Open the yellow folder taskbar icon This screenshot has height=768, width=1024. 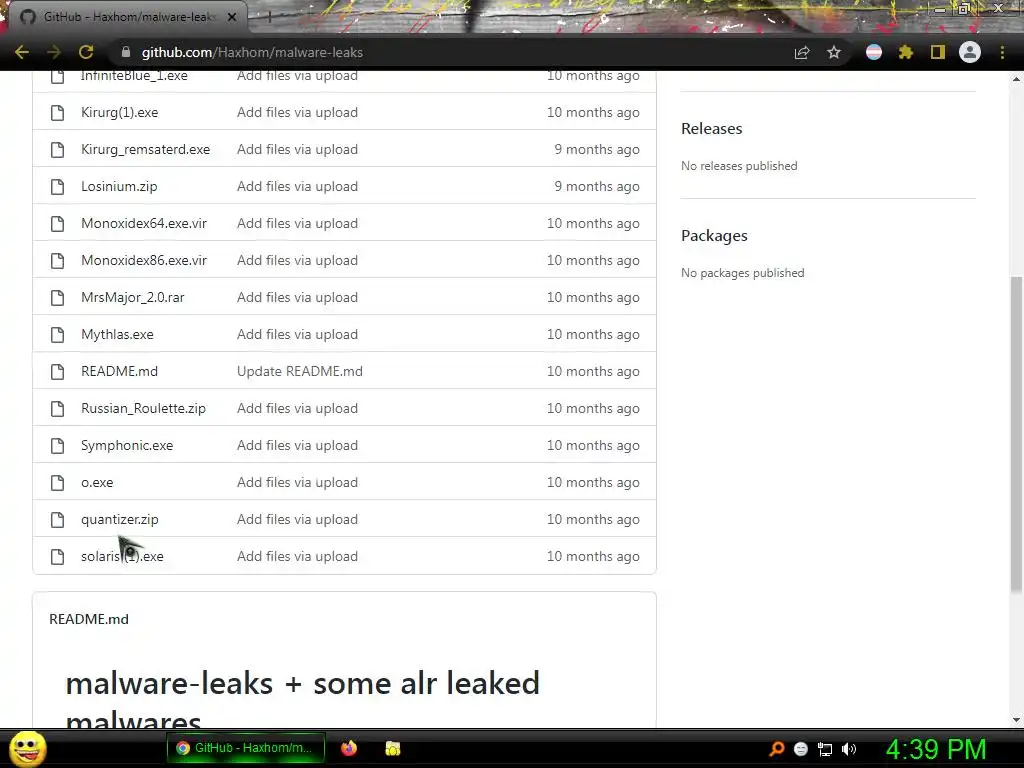tap(392, 748)
